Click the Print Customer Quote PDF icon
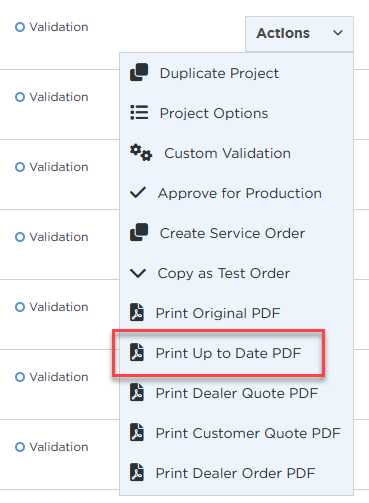369x503 pixels. pos(137,432)
